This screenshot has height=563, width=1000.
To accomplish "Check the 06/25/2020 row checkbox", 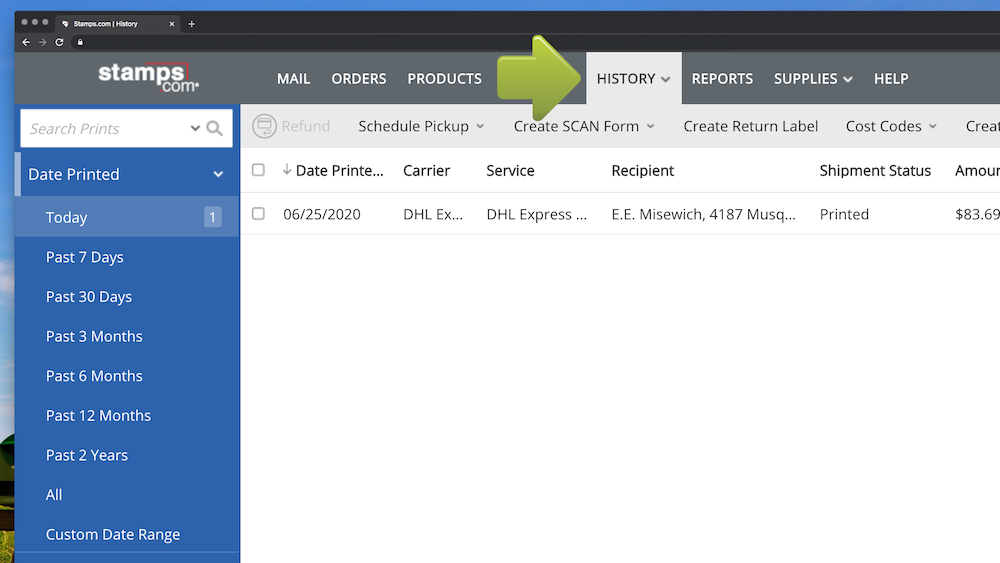I will click(x=258, y=214).
